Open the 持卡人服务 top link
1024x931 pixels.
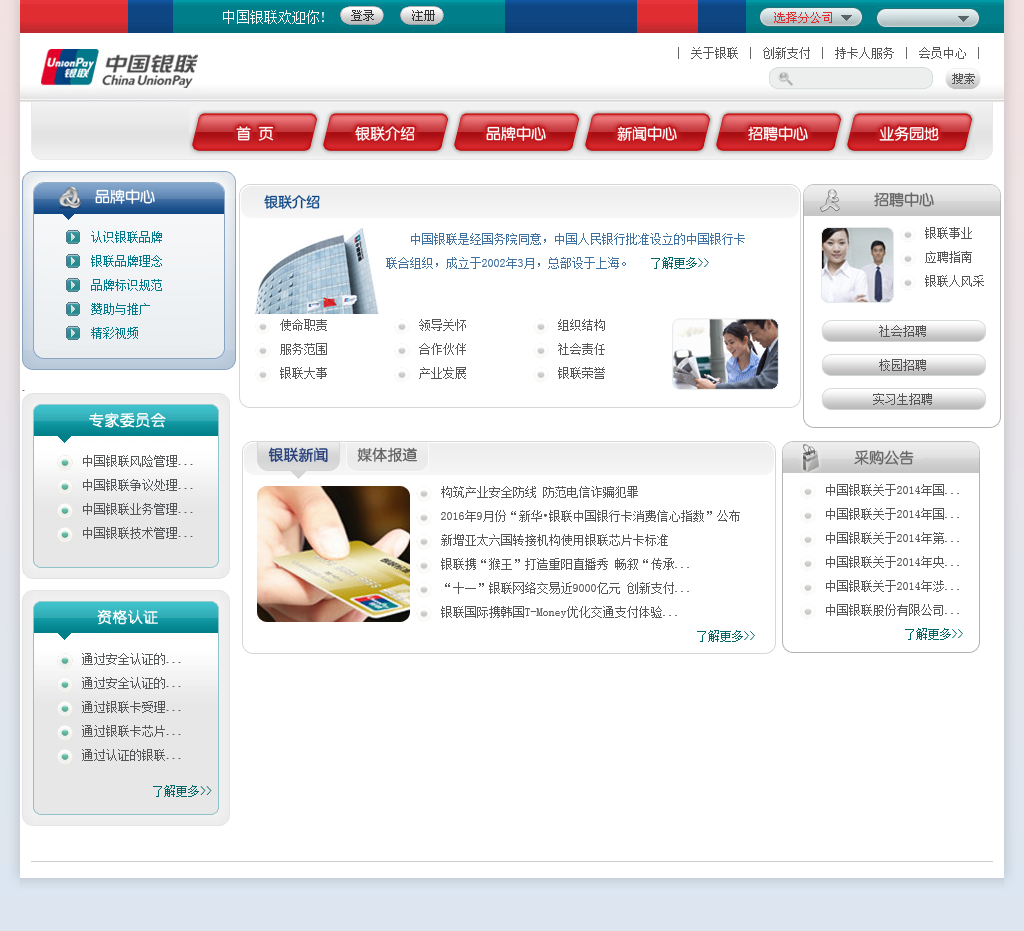864,54
